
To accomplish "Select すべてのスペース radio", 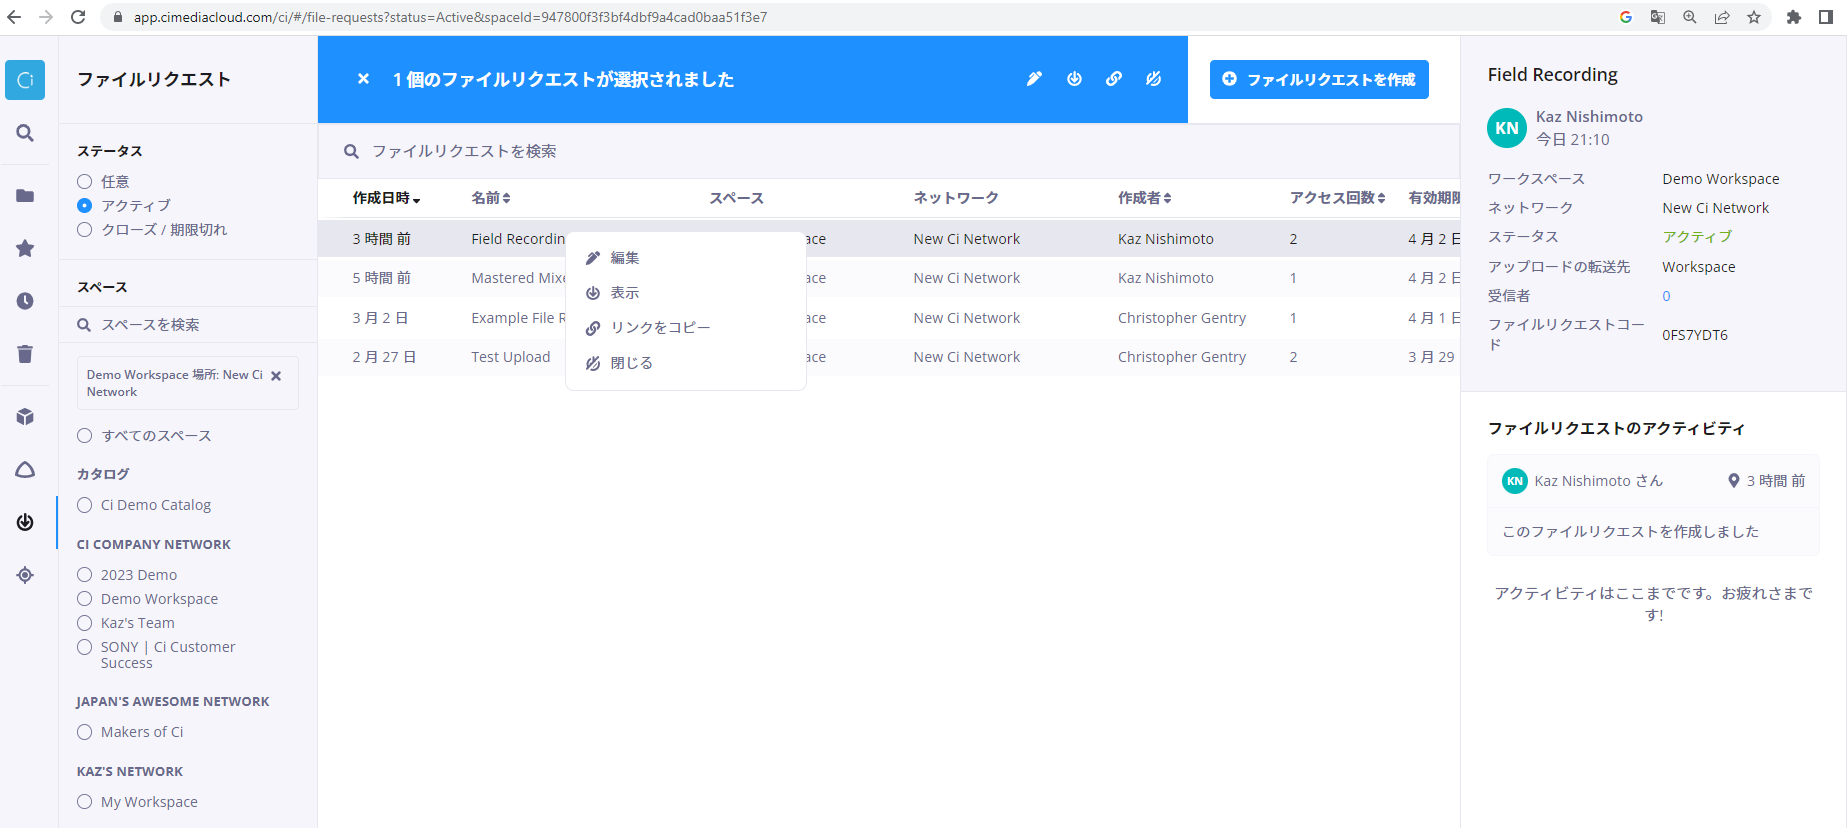I will [85, 436].
